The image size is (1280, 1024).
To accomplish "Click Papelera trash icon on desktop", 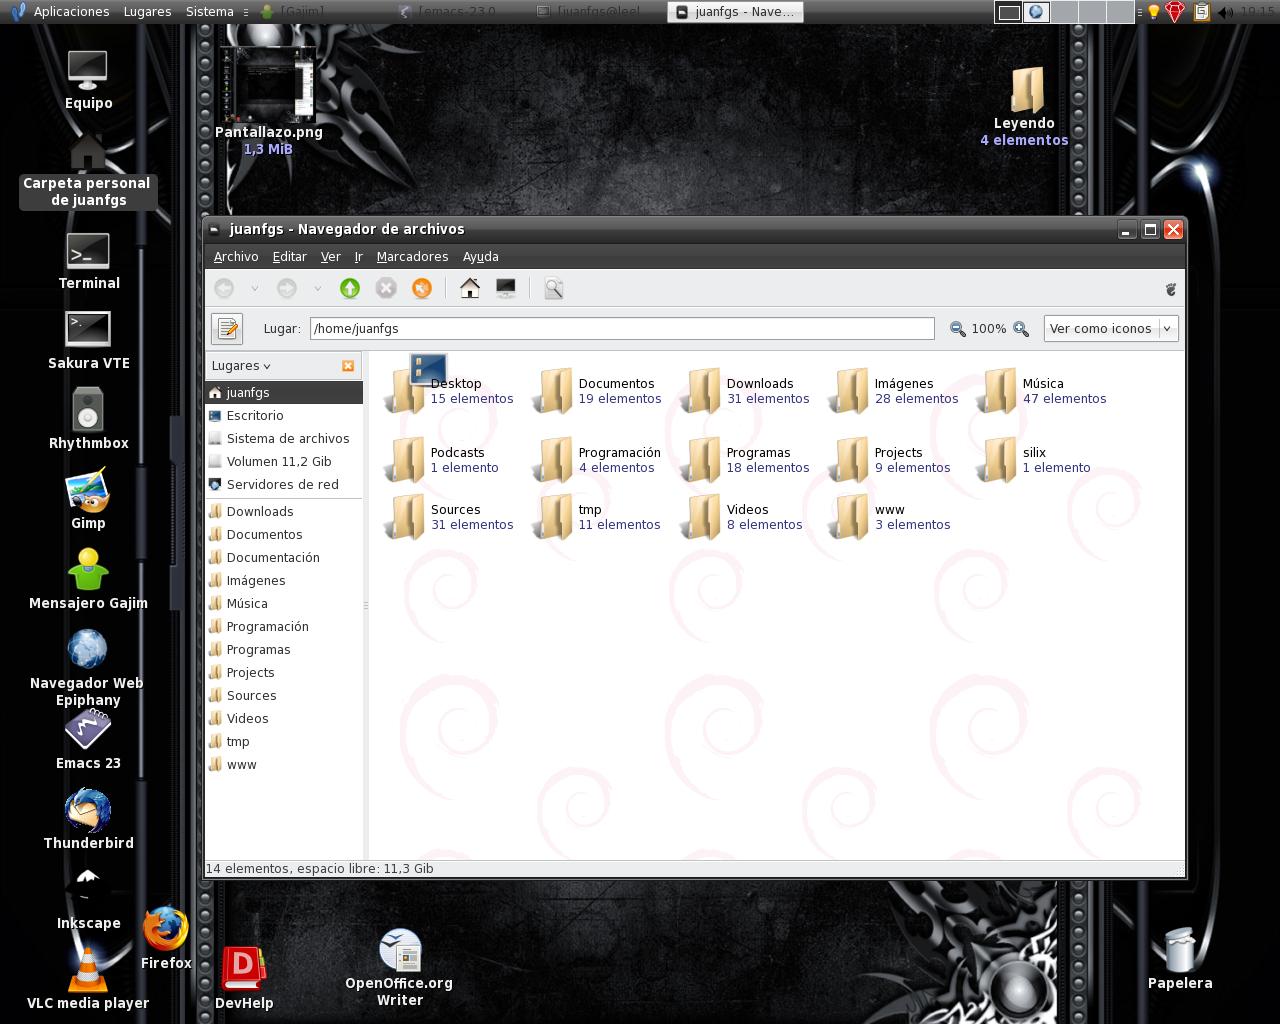I will (1180, 958).
